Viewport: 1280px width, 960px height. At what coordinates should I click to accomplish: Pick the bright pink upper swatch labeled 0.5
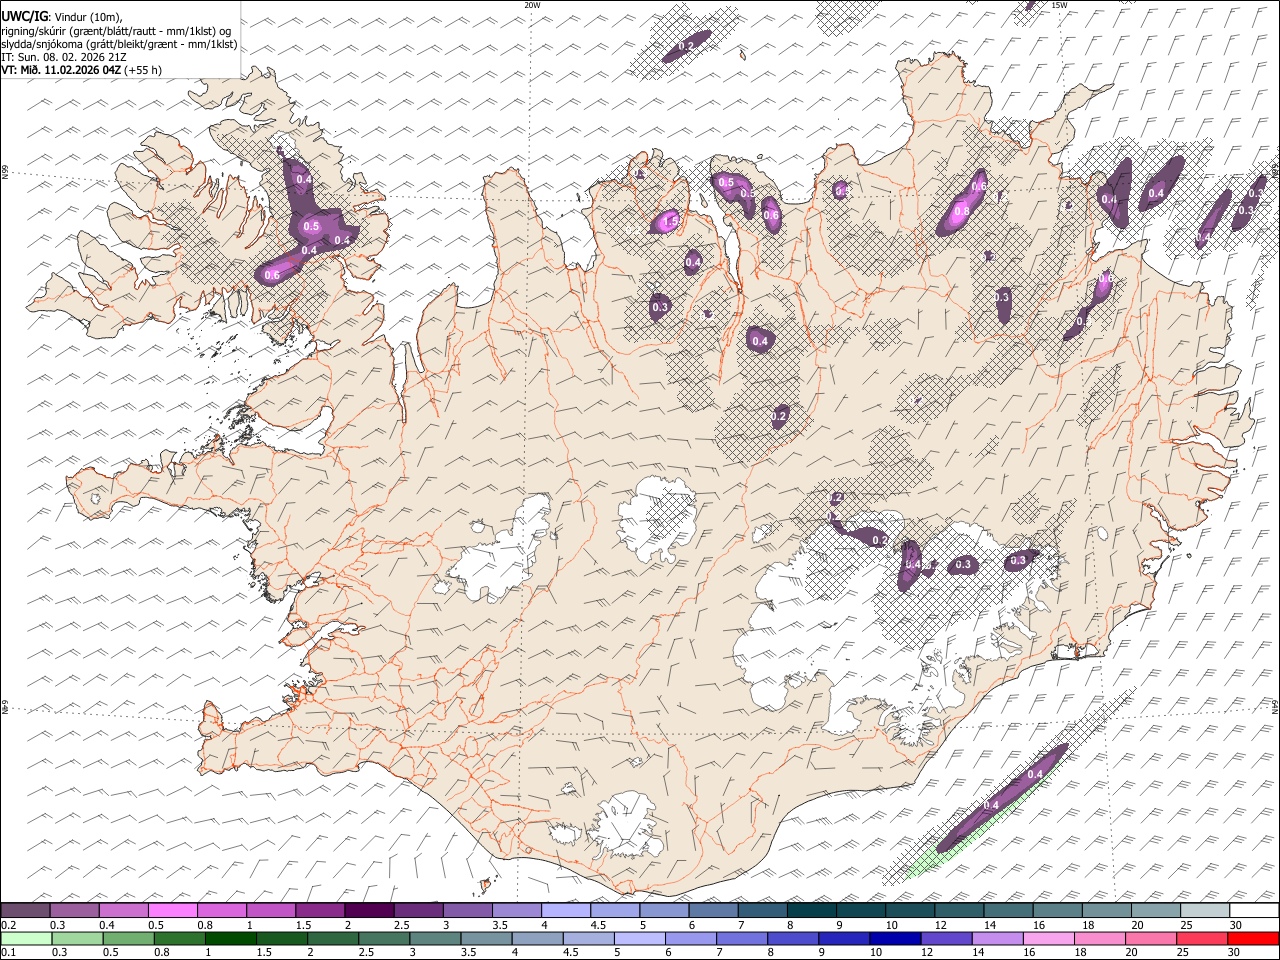[x=172, y=910]
